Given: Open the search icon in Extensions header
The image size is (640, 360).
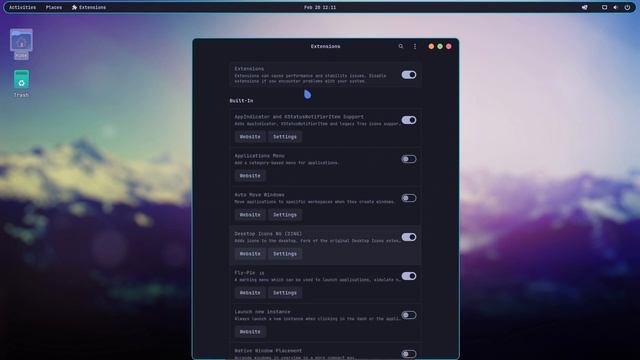Looking at the screenshot, I should pyautogui.click(x=401, y=47).
